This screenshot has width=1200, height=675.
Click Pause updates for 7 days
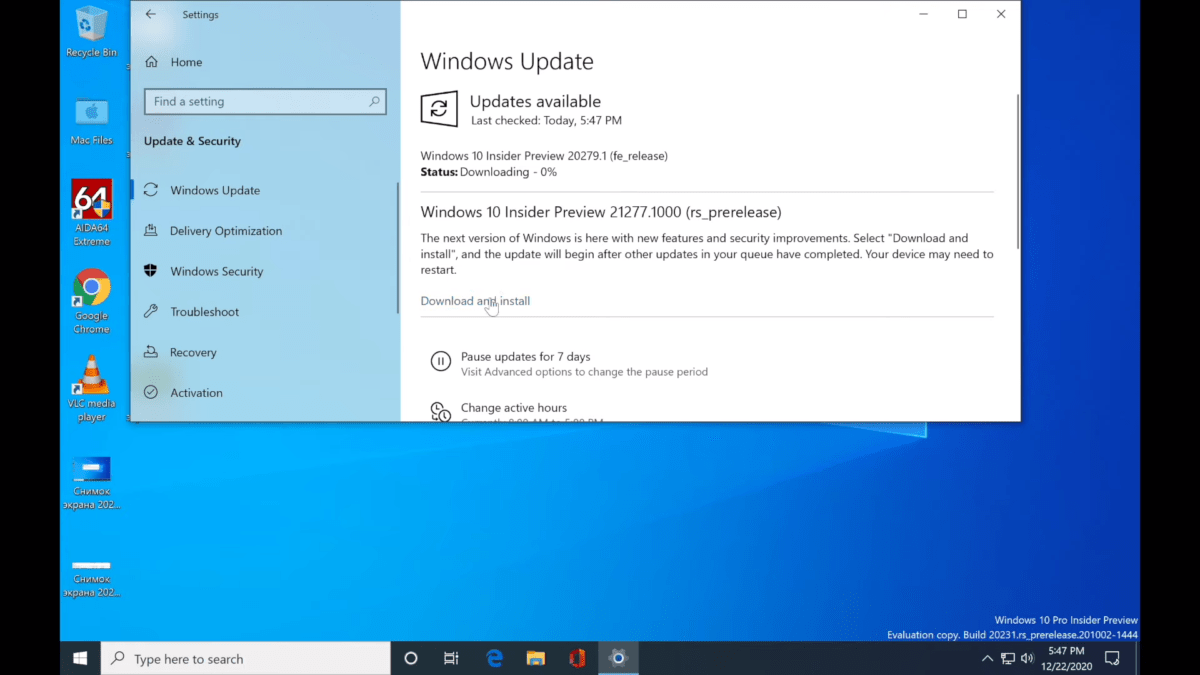(525, 356)
